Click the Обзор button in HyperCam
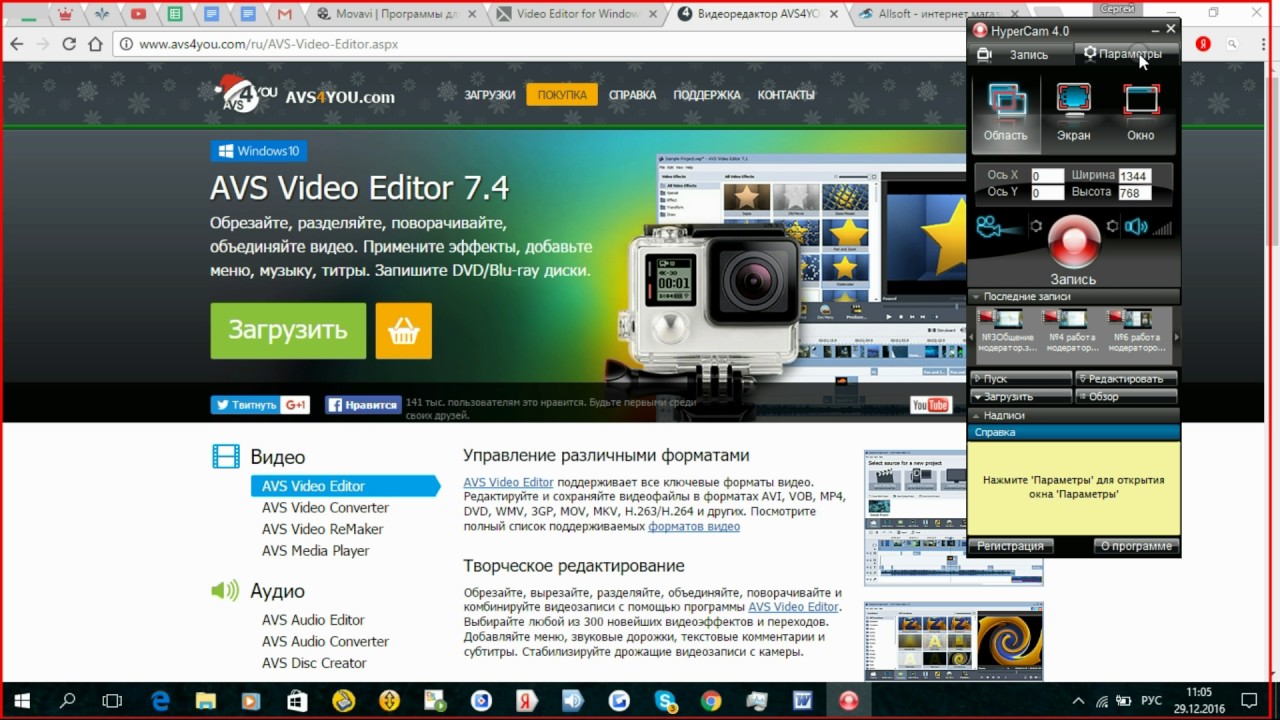 click(x=1126, y=397)
